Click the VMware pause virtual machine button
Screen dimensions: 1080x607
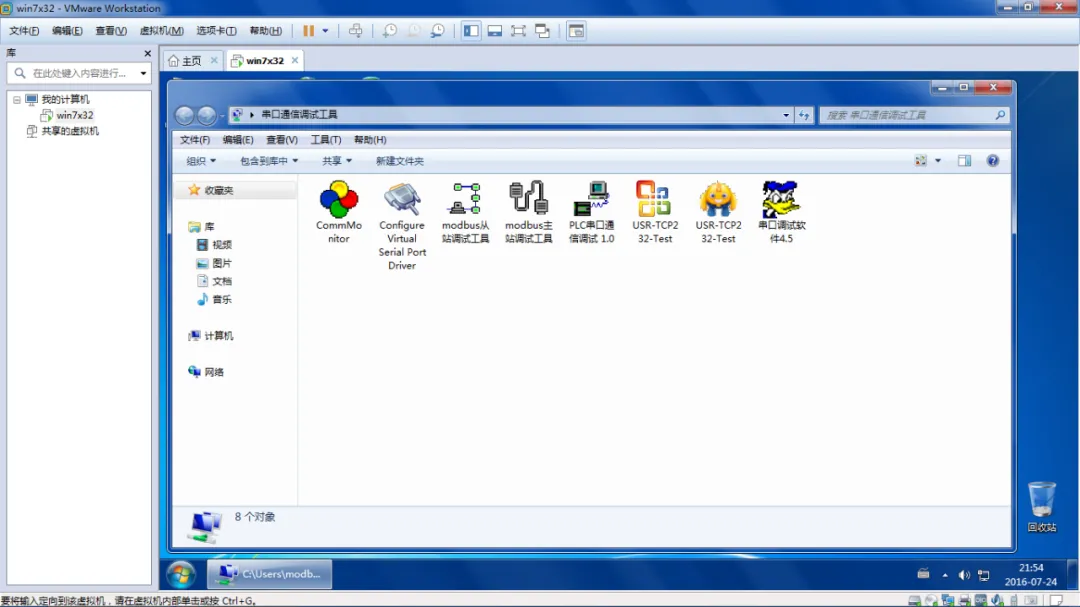click(x=309, y=30)
